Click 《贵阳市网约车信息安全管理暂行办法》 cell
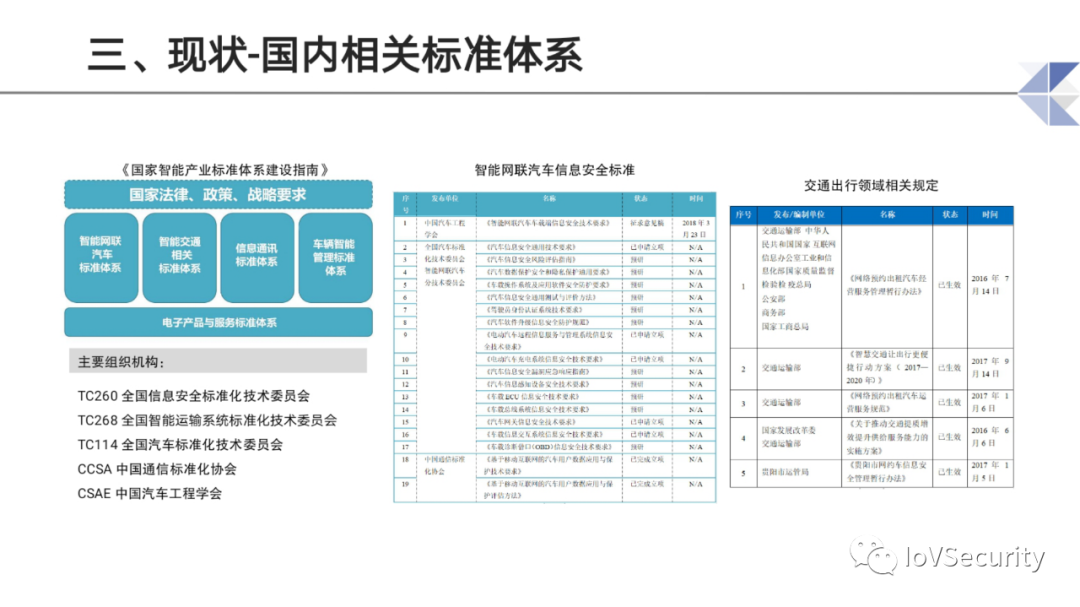Image resolution: width=1080 pixels, height=607 pixels. [x=887, y=472]
